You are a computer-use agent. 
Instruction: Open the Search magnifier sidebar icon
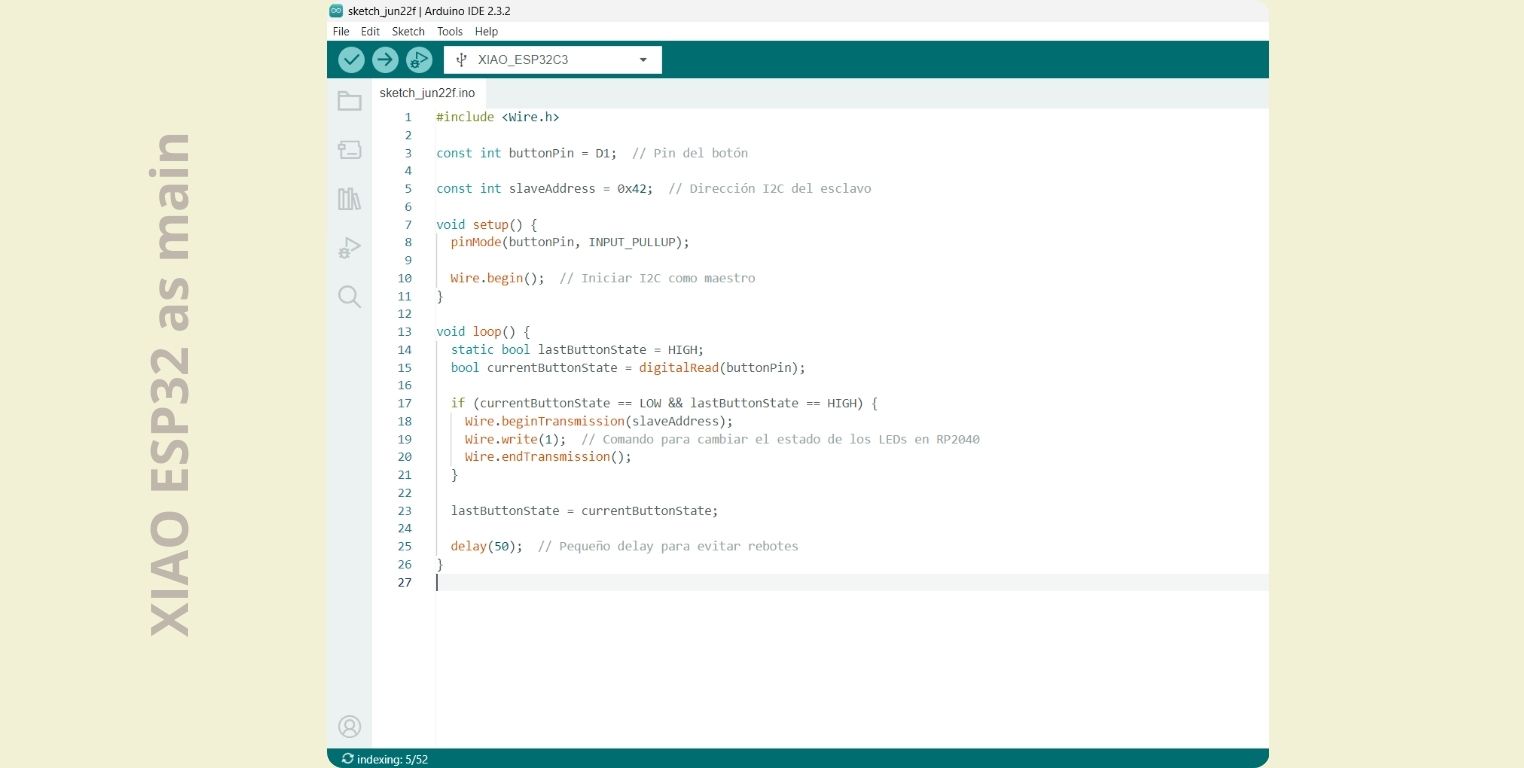click(x=349, y=297)
